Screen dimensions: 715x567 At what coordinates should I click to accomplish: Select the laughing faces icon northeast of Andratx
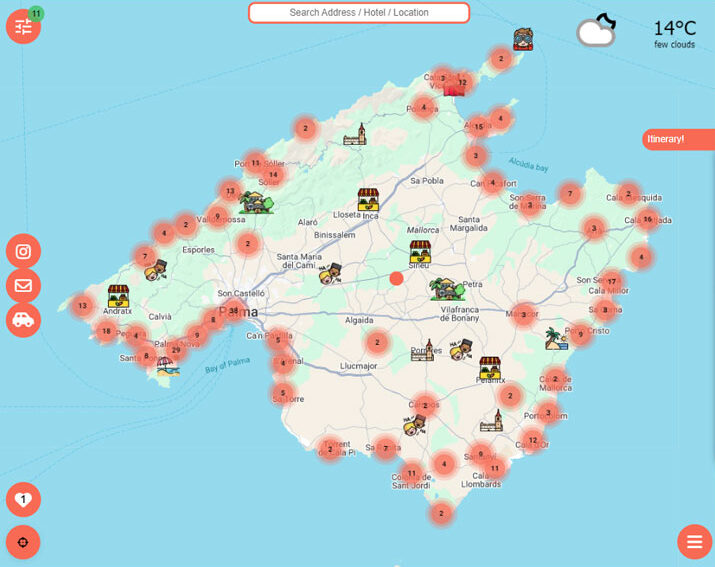click(155, 270)
